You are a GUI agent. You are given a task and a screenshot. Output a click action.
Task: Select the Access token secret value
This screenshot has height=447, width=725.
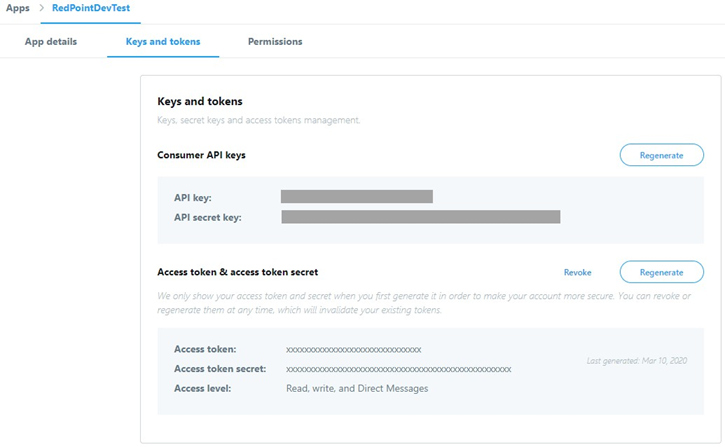pos(398,369)
